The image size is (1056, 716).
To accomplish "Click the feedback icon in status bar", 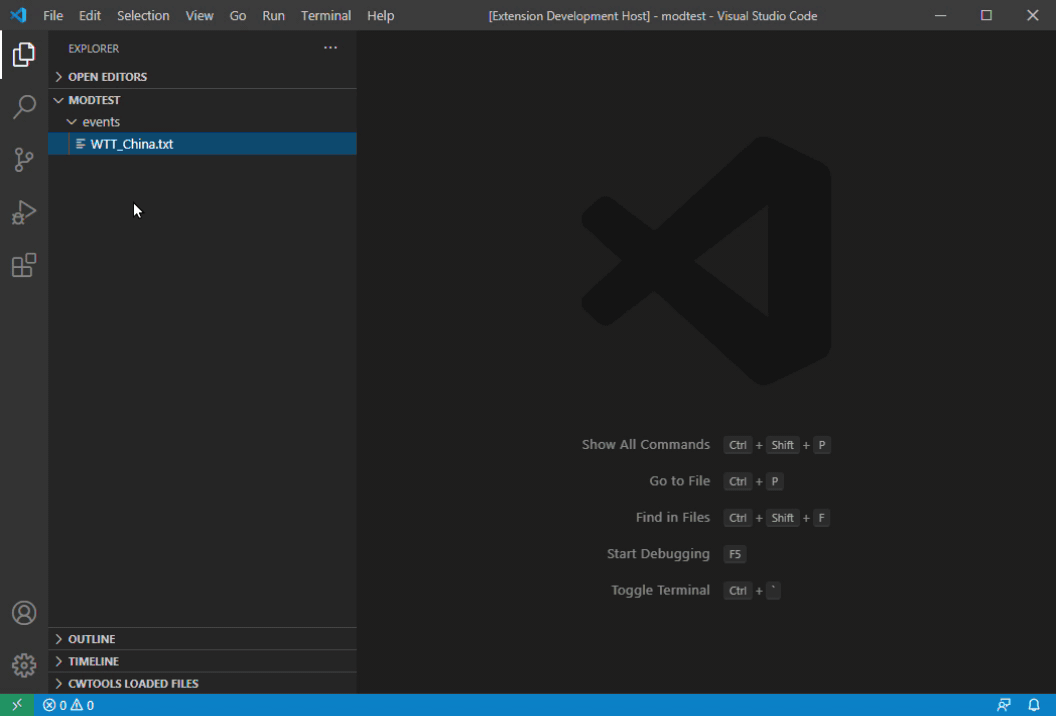I will pos(1003,705).
